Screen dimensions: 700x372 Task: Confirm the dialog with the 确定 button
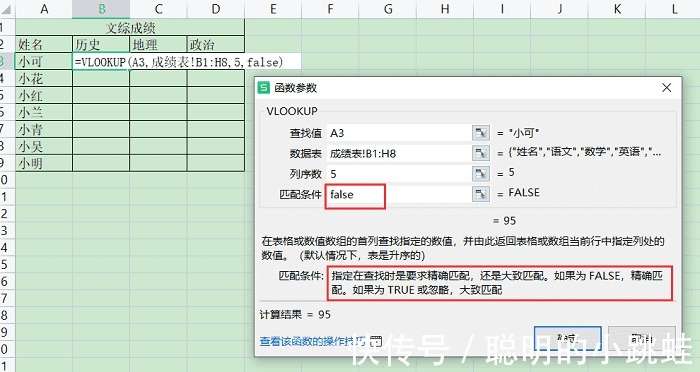pos(567,339)
